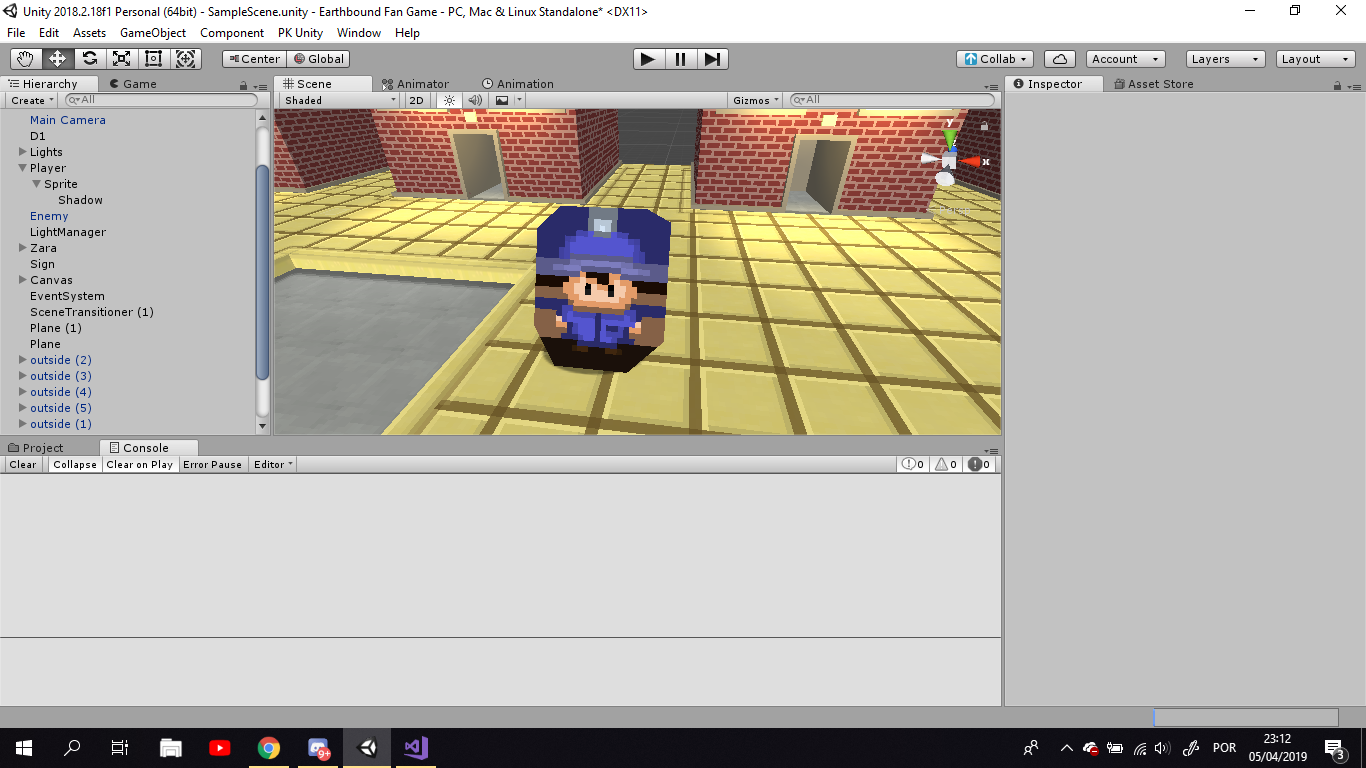Toggle Error Pause in Console
This screenshot has height=768, width=1366.
212,464
